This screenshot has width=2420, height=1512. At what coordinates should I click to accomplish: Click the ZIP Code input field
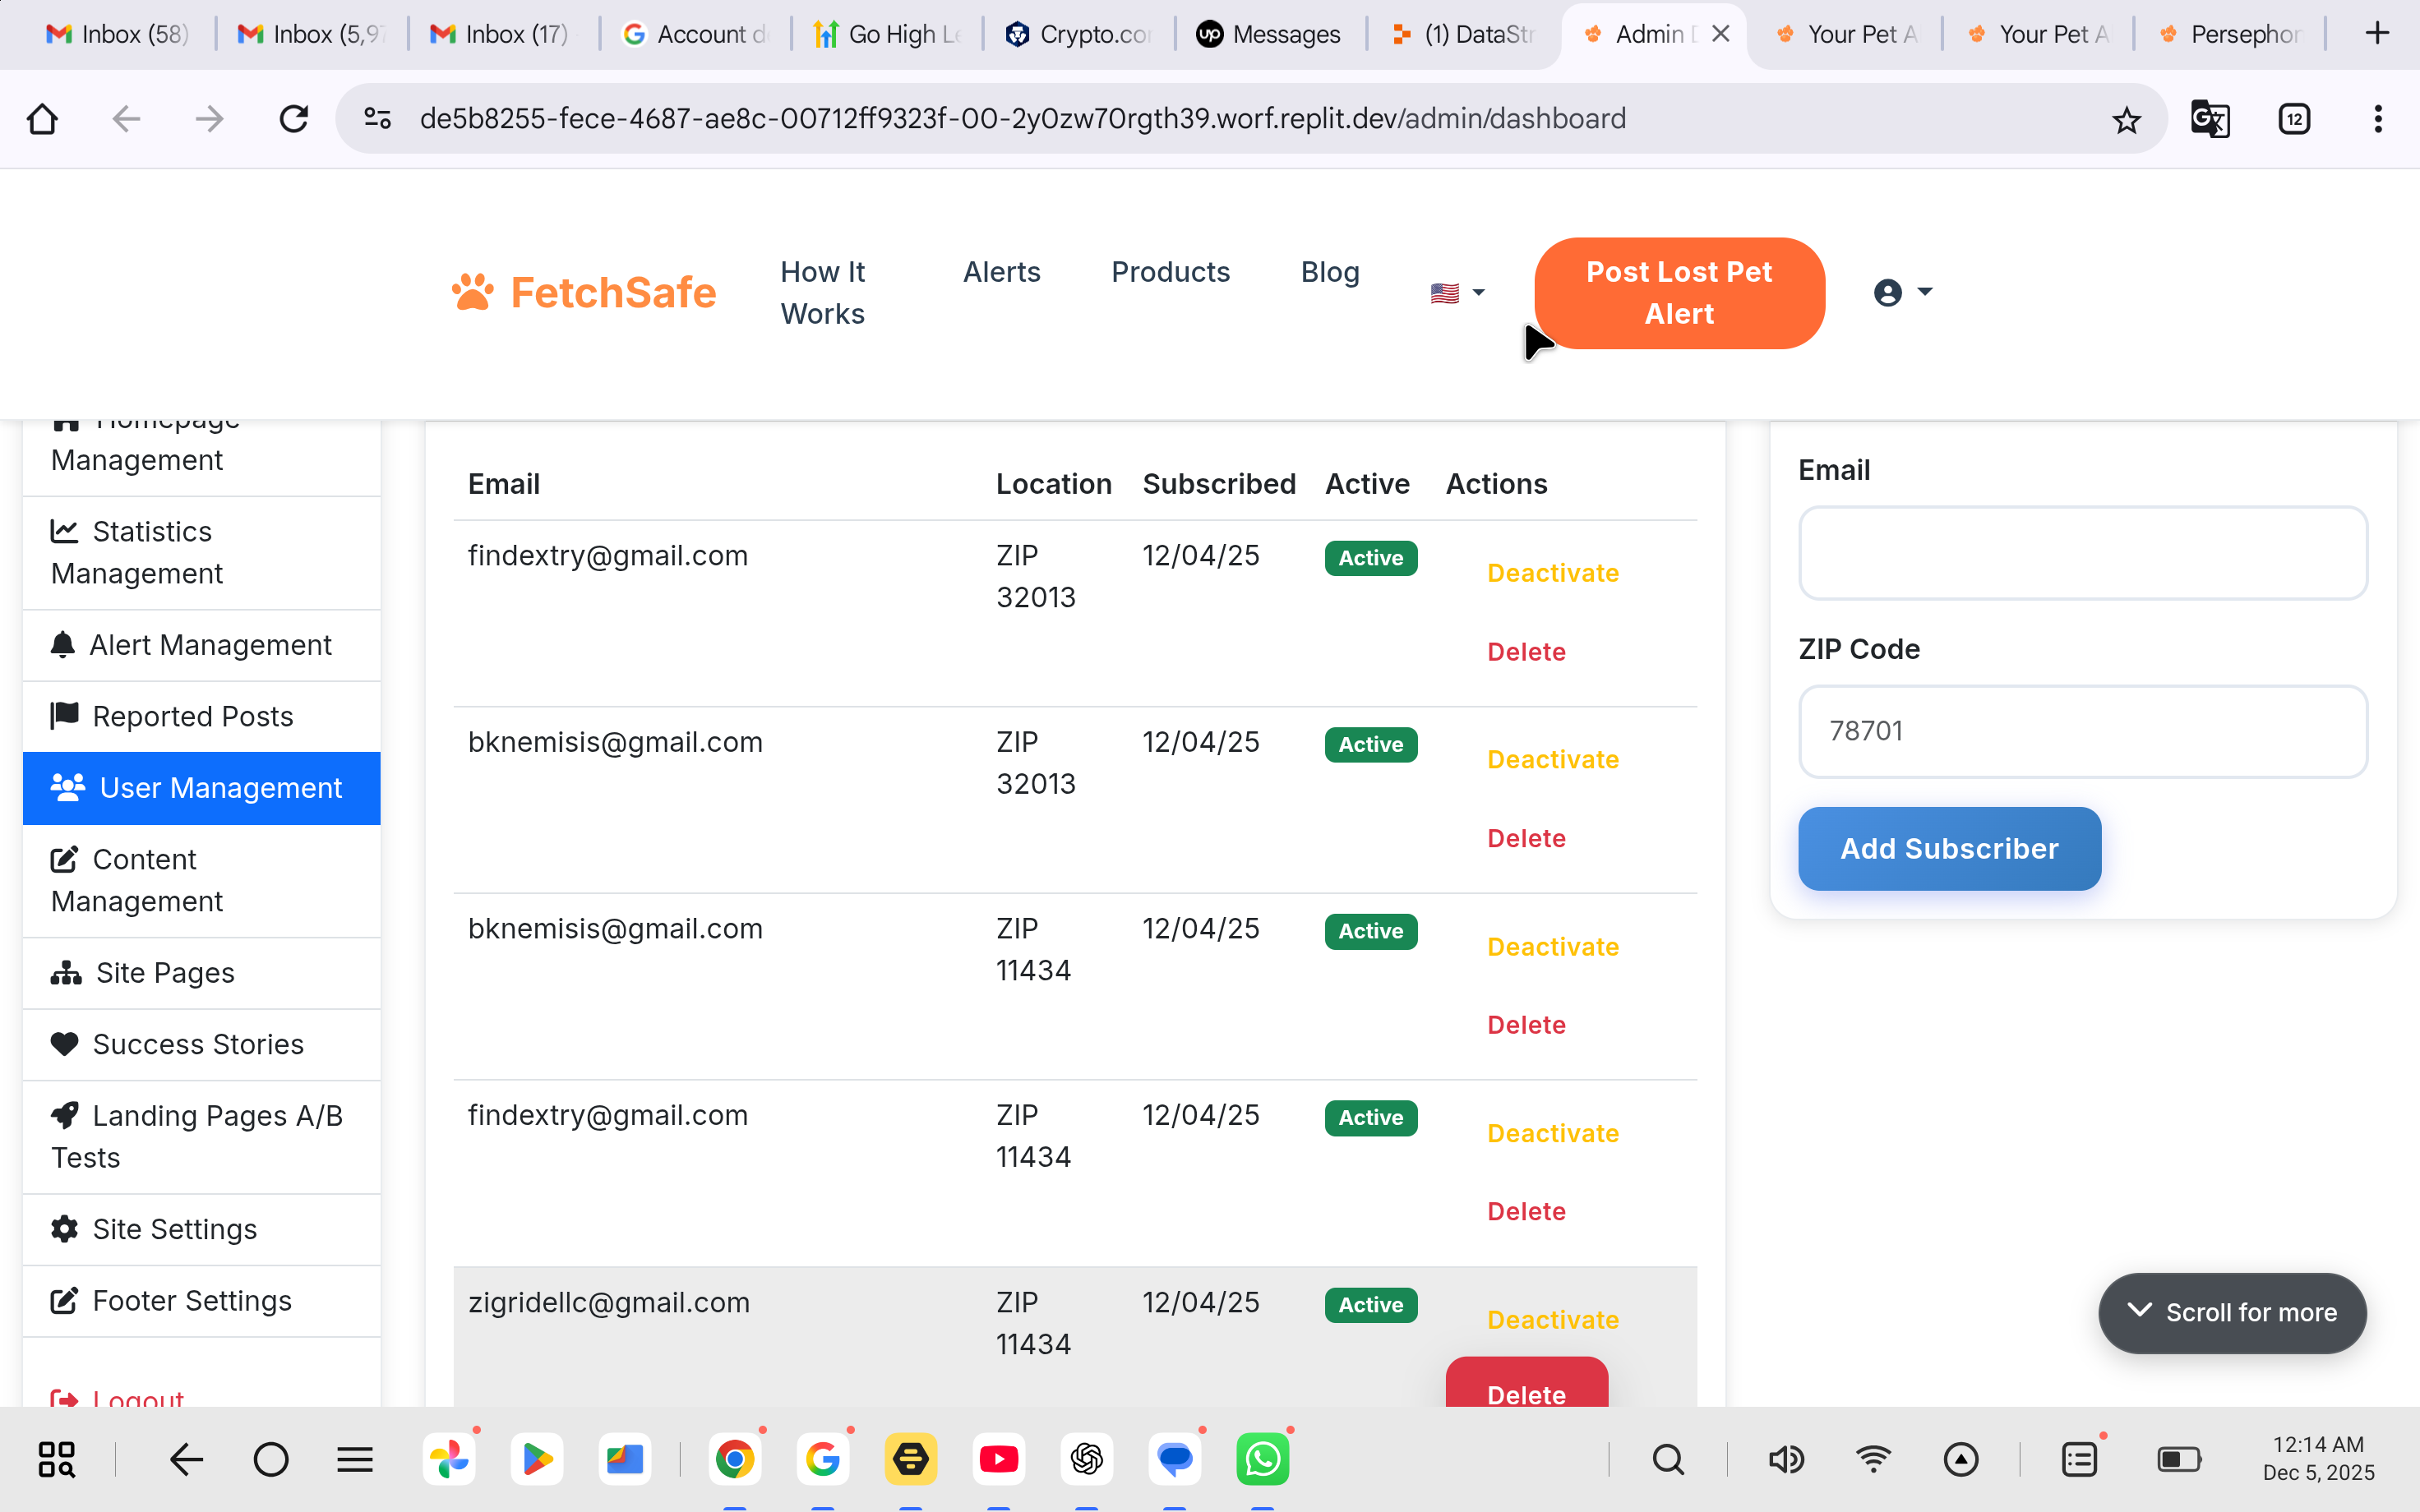click(x=2082, y=731)
